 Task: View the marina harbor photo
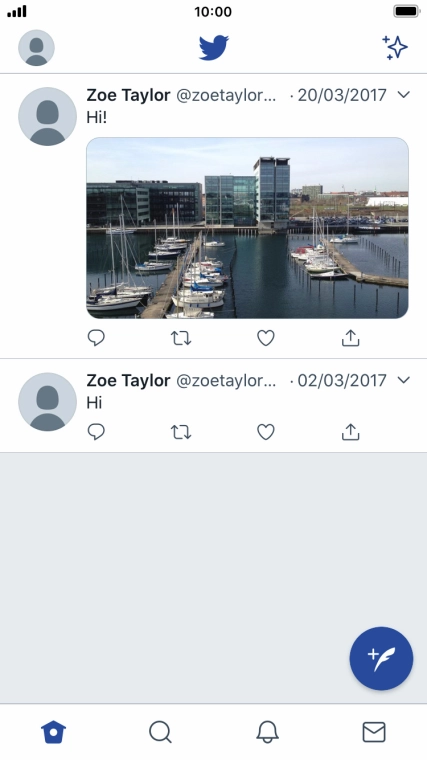click(247, 228)
